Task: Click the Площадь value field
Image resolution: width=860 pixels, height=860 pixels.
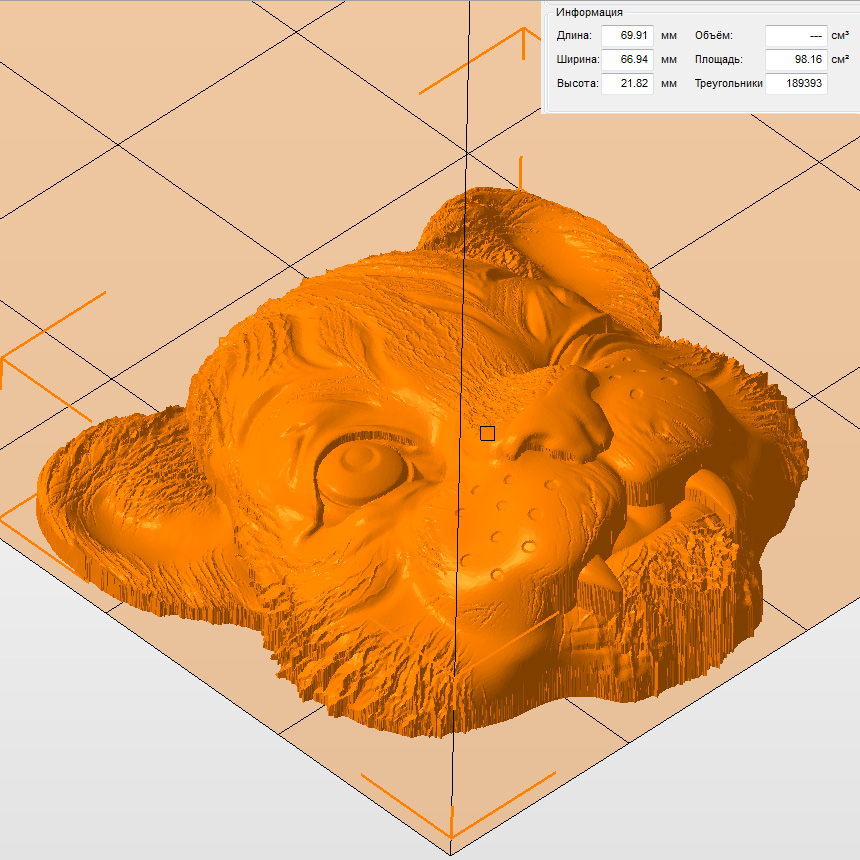Action: pos(796,60)
